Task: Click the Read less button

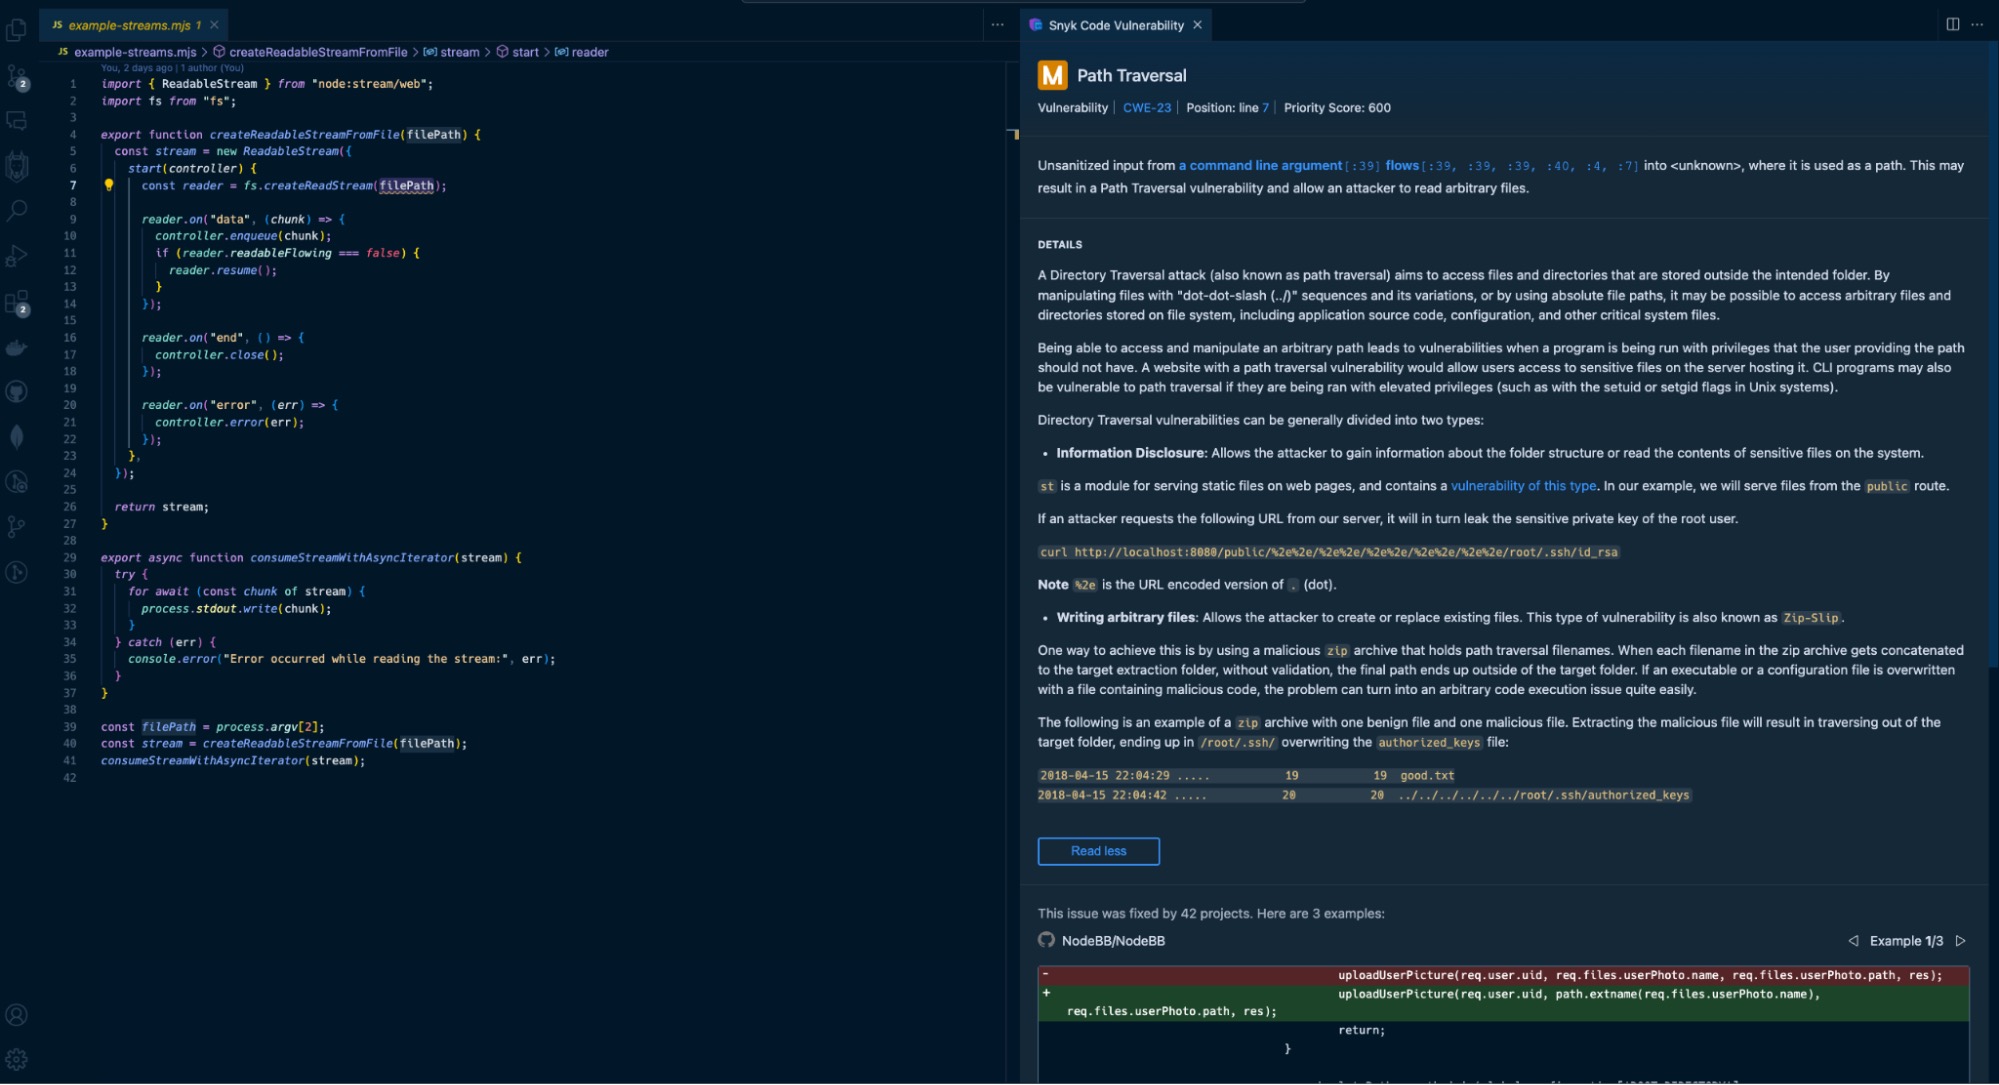Action: point(1098,851)
